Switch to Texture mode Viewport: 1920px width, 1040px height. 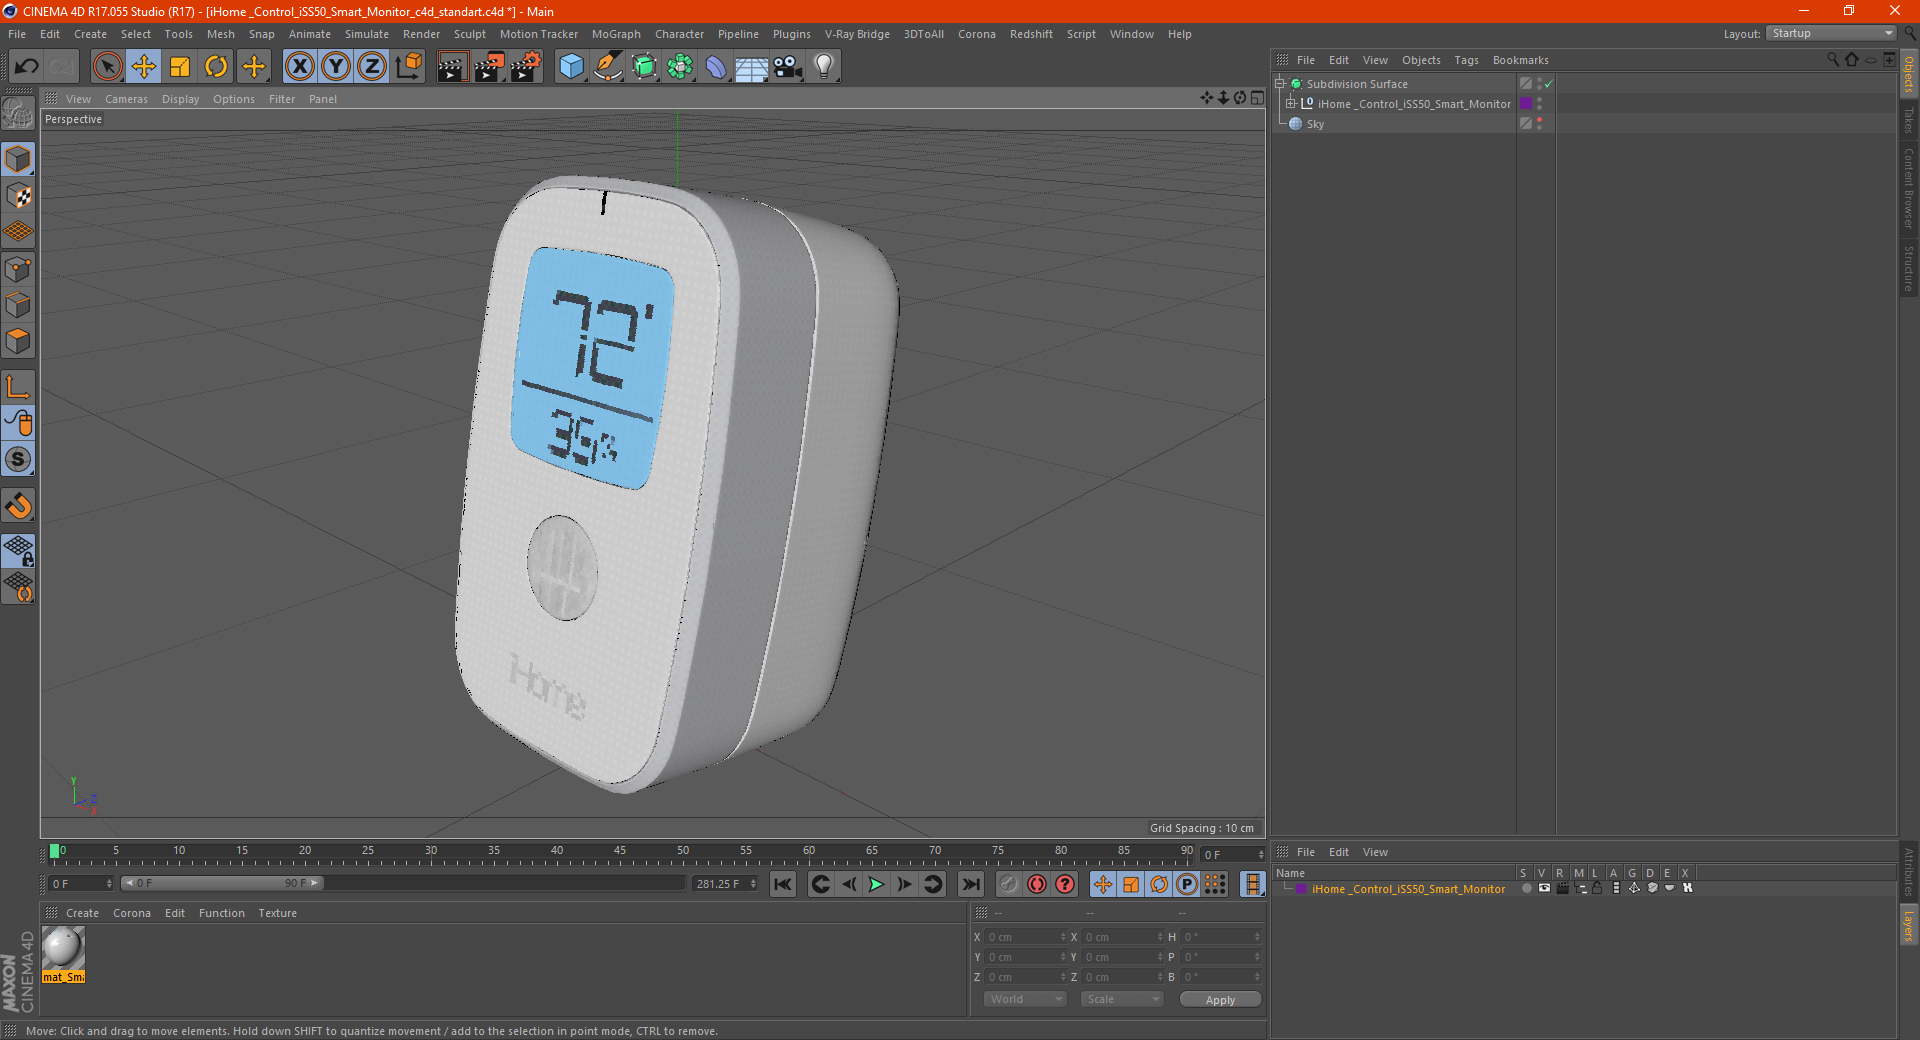(x=18, y=195)
